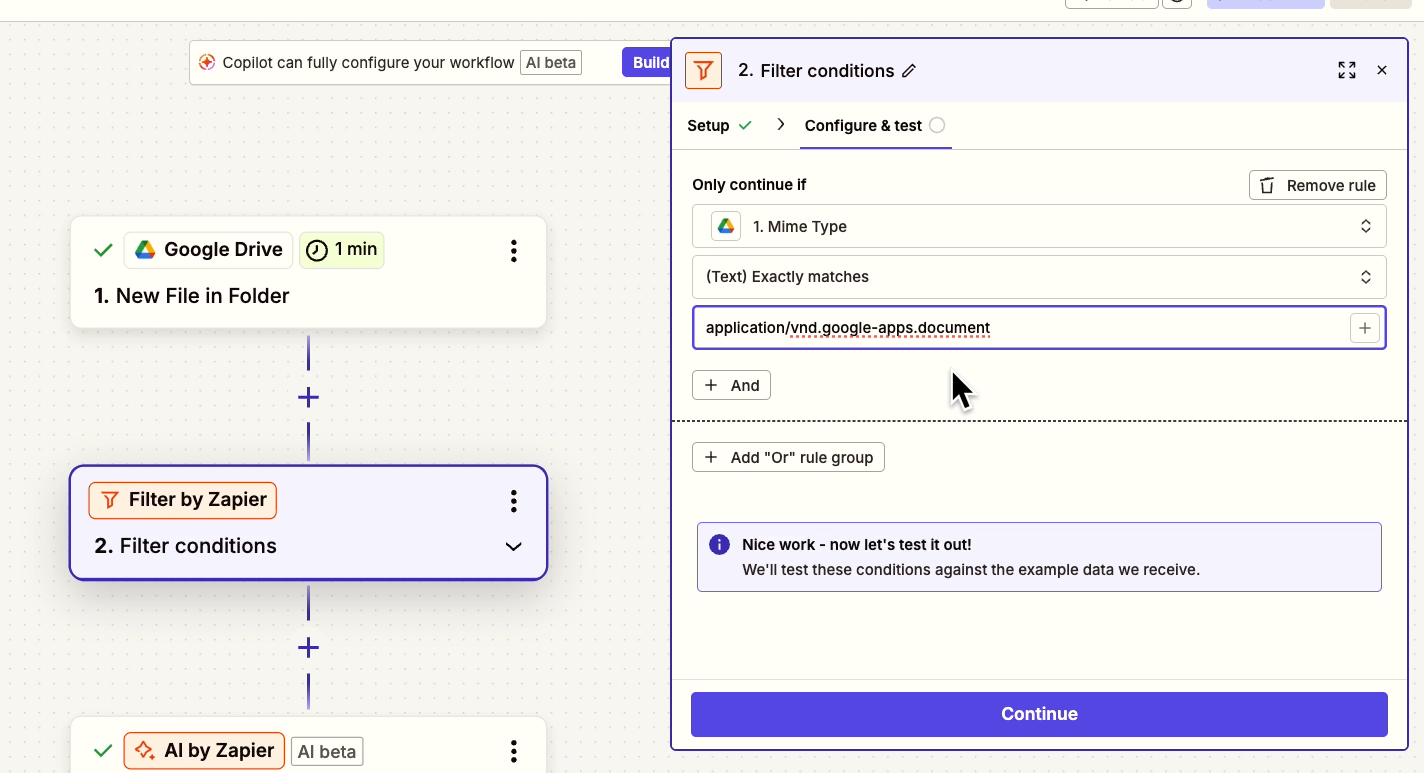
Task: Click the Copilot icon in the banner
Action: pos(207,62)
